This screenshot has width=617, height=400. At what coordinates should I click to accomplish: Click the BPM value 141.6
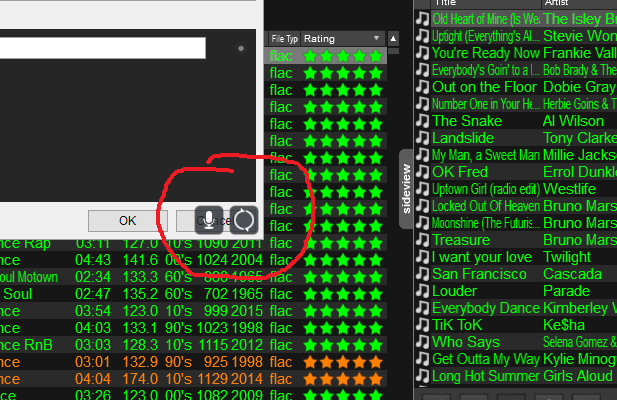pos(140,260)
